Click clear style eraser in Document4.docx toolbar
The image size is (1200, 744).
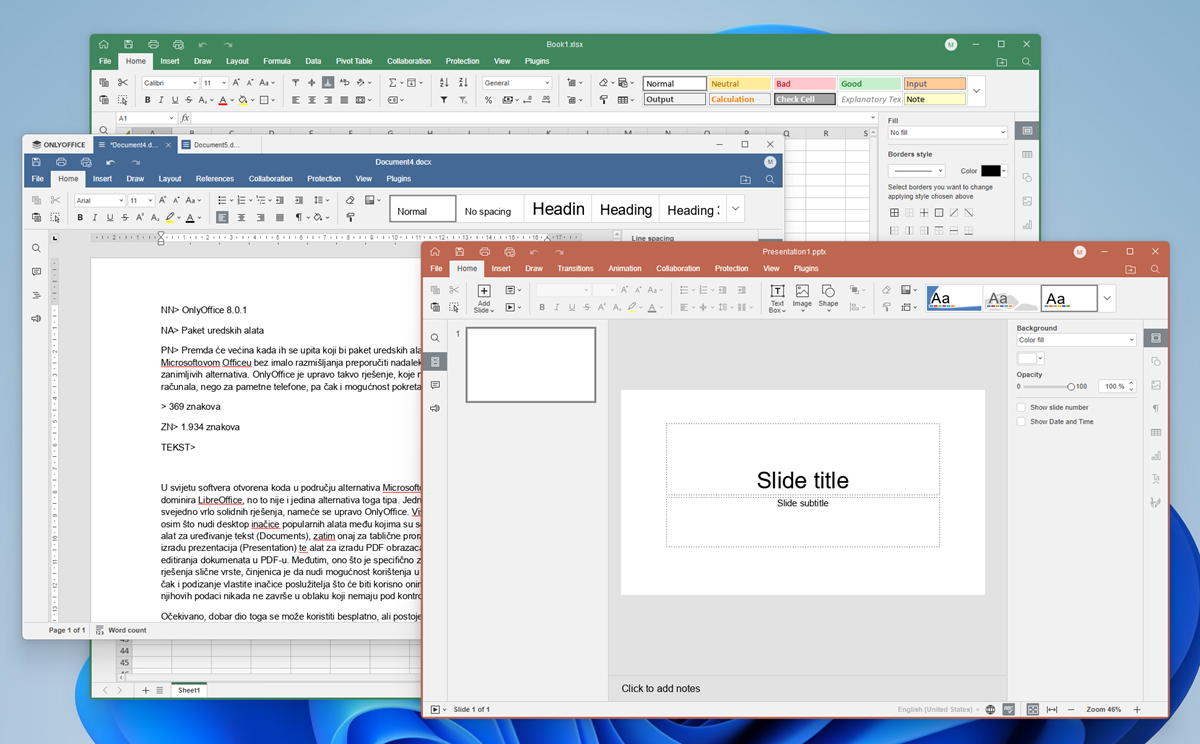[x=351, y=200]
